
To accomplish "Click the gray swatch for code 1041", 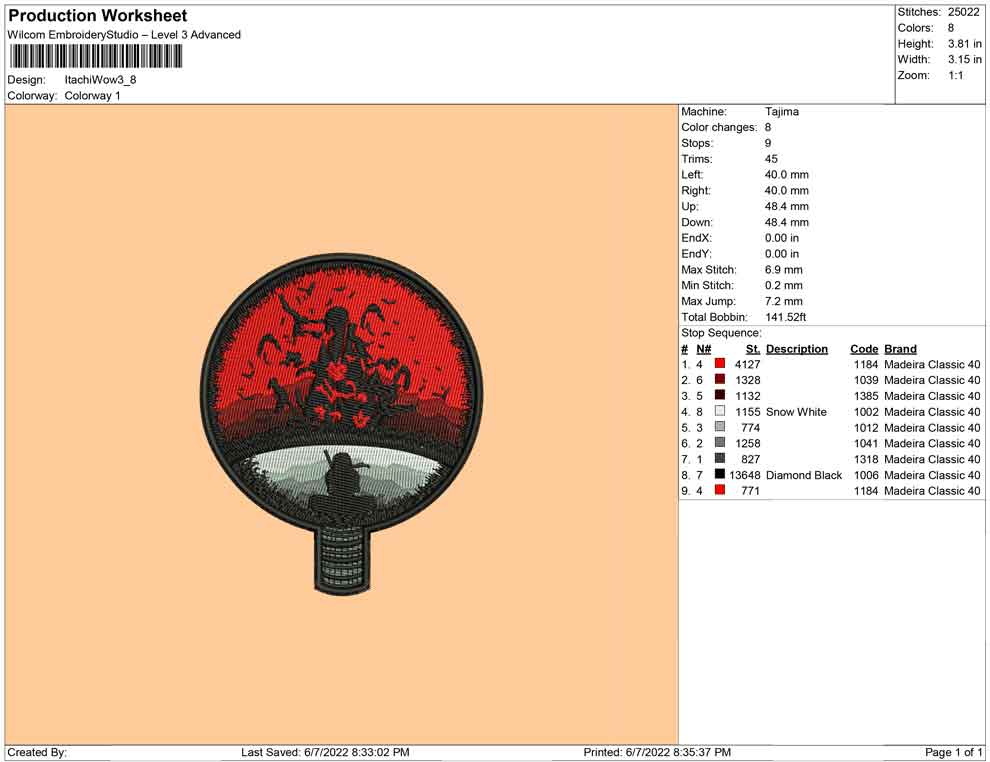I will [x=720, y=443].
